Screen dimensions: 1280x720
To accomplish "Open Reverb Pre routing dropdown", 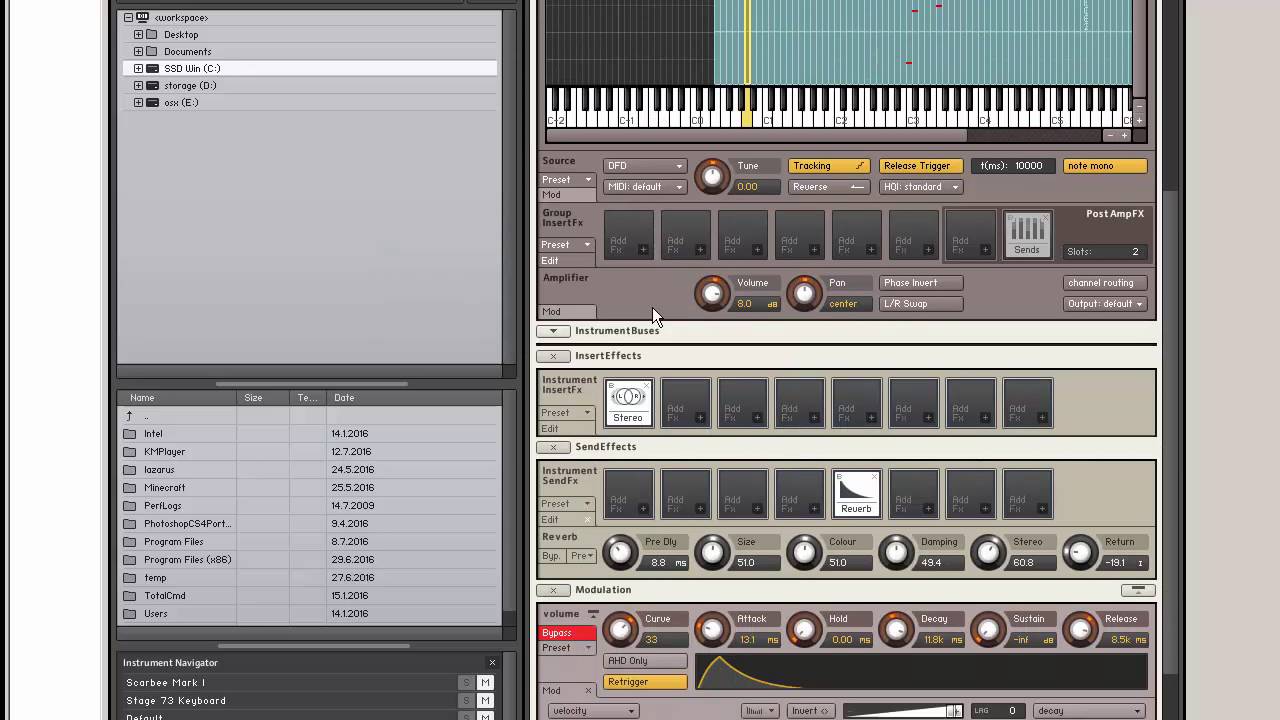I will [581, 555].
